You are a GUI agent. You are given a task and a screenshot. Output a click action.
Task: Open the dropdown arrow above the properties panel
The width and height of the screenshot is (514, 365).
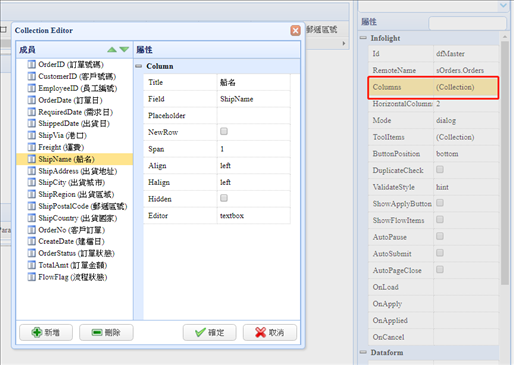coord(503,6)
